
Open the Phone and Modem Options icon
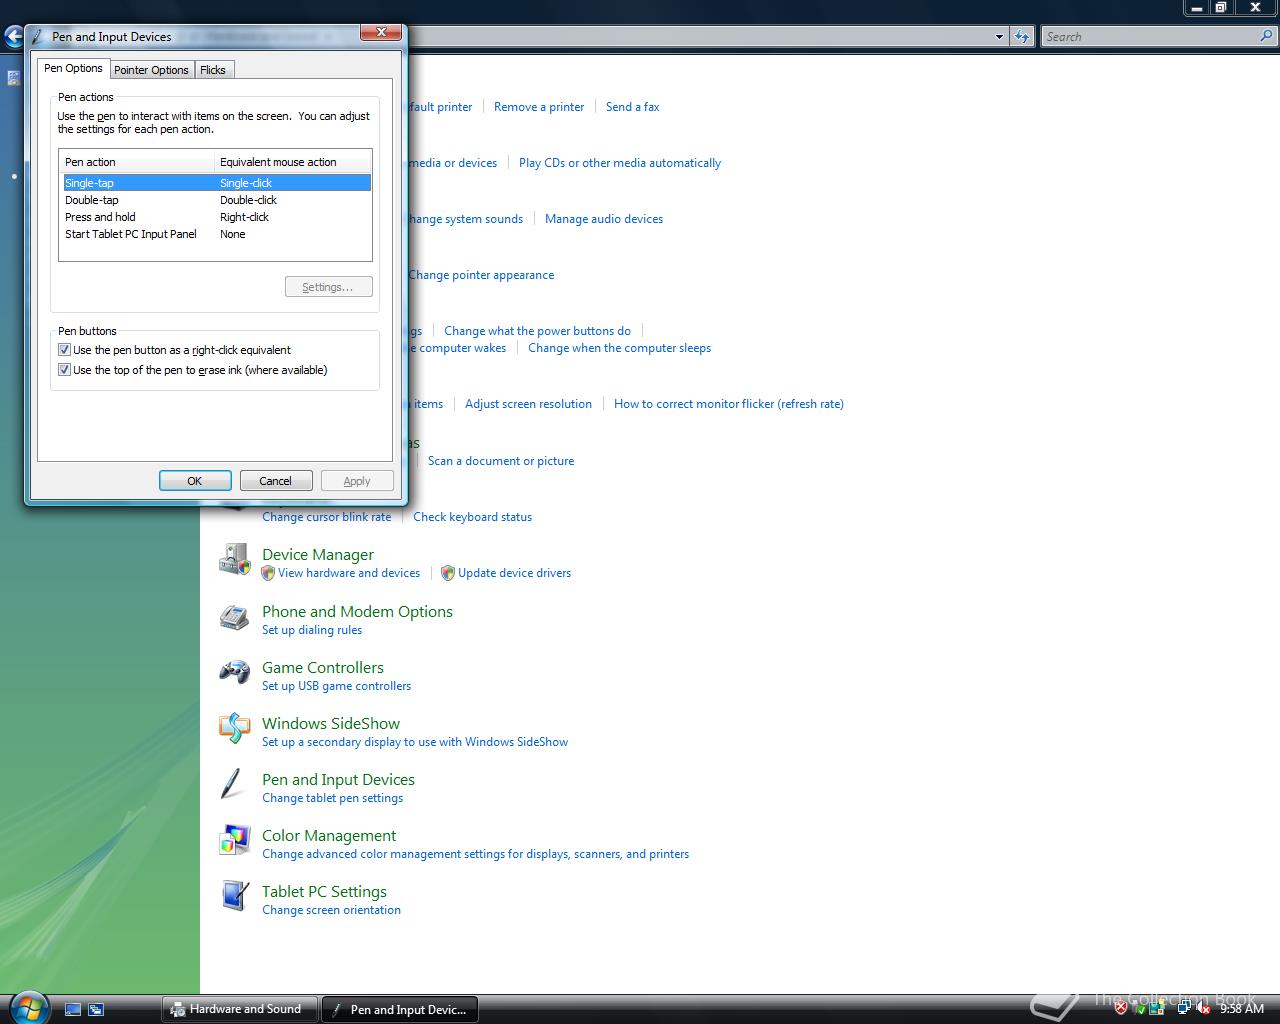[x=235, y=617]
